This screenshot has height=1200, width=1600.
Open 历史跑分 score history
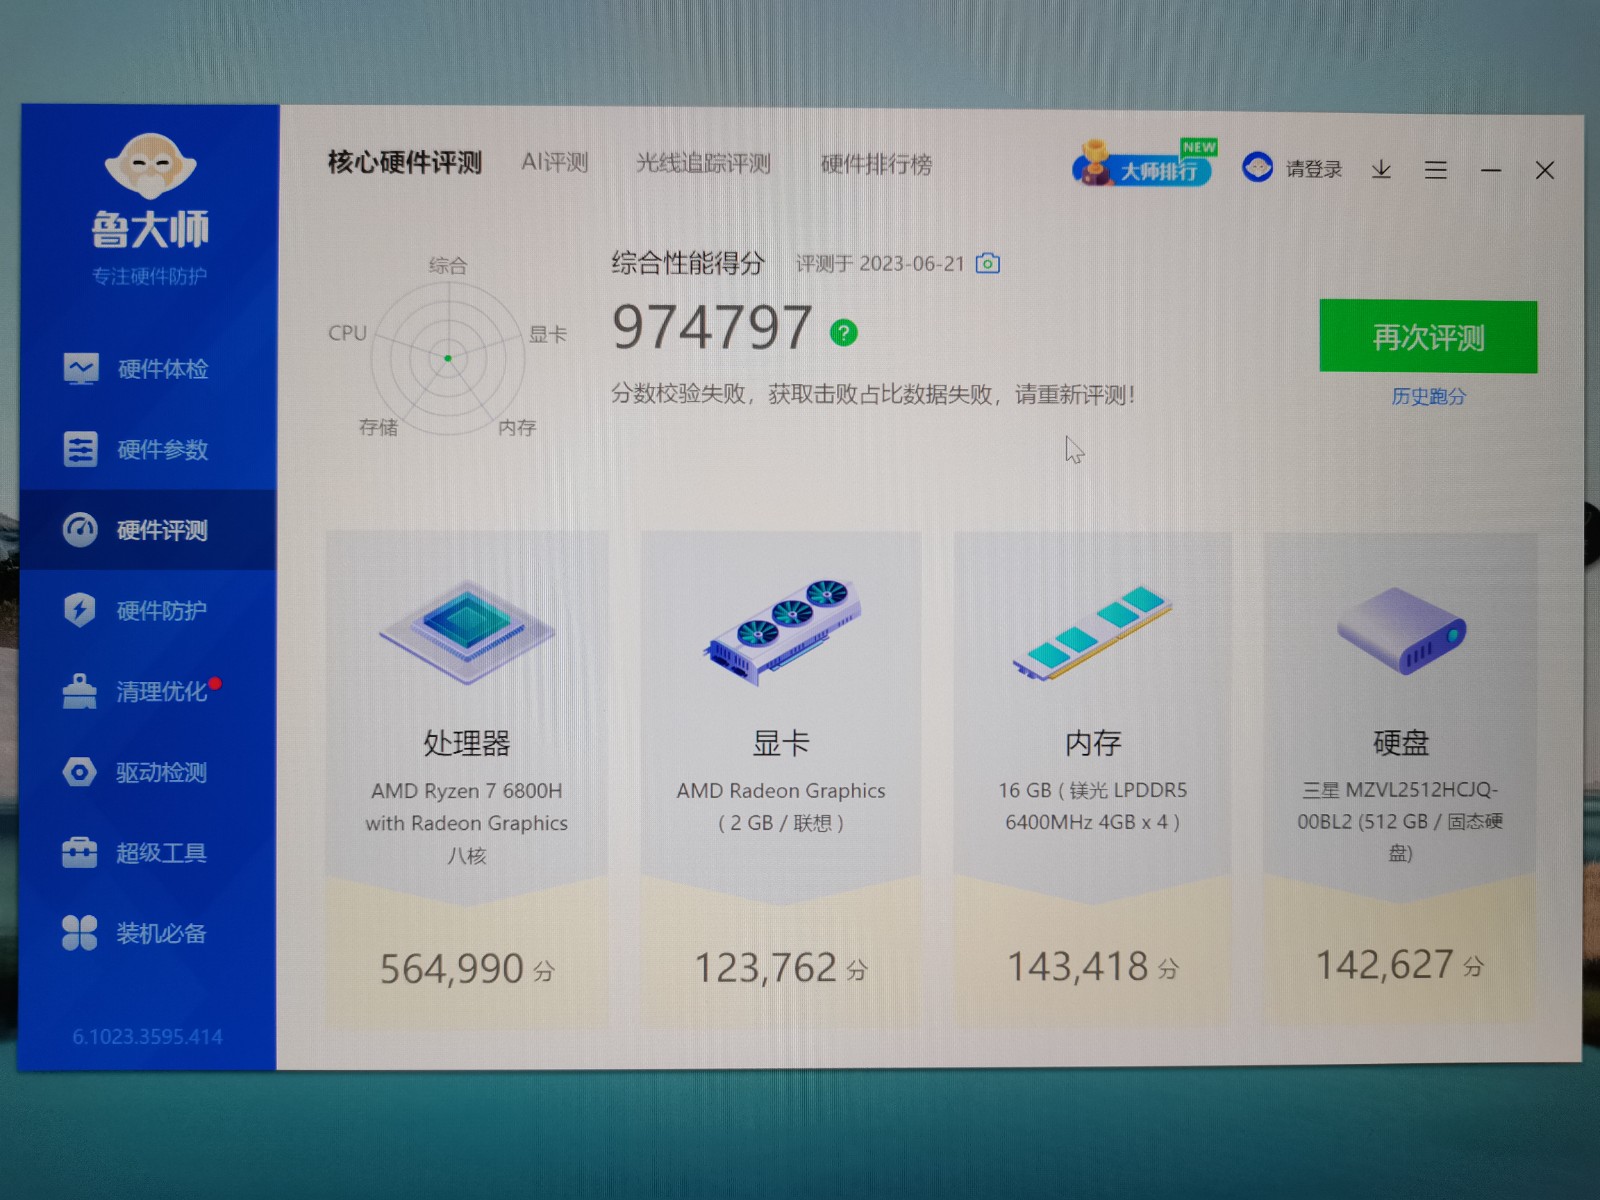point(1428,396)
